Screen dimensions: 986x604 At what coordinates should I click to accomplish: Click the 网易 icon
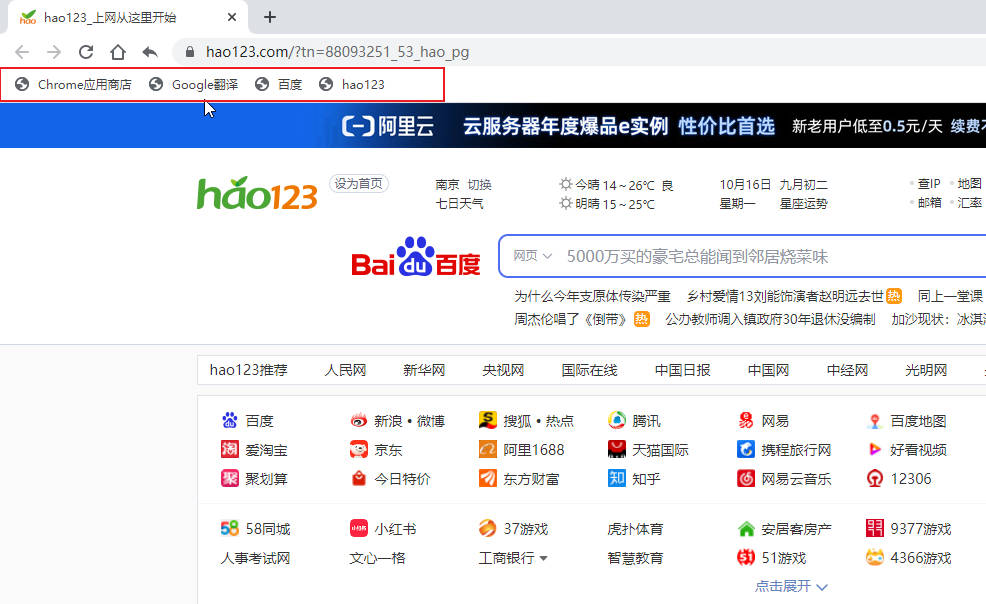tap(746, 420)
